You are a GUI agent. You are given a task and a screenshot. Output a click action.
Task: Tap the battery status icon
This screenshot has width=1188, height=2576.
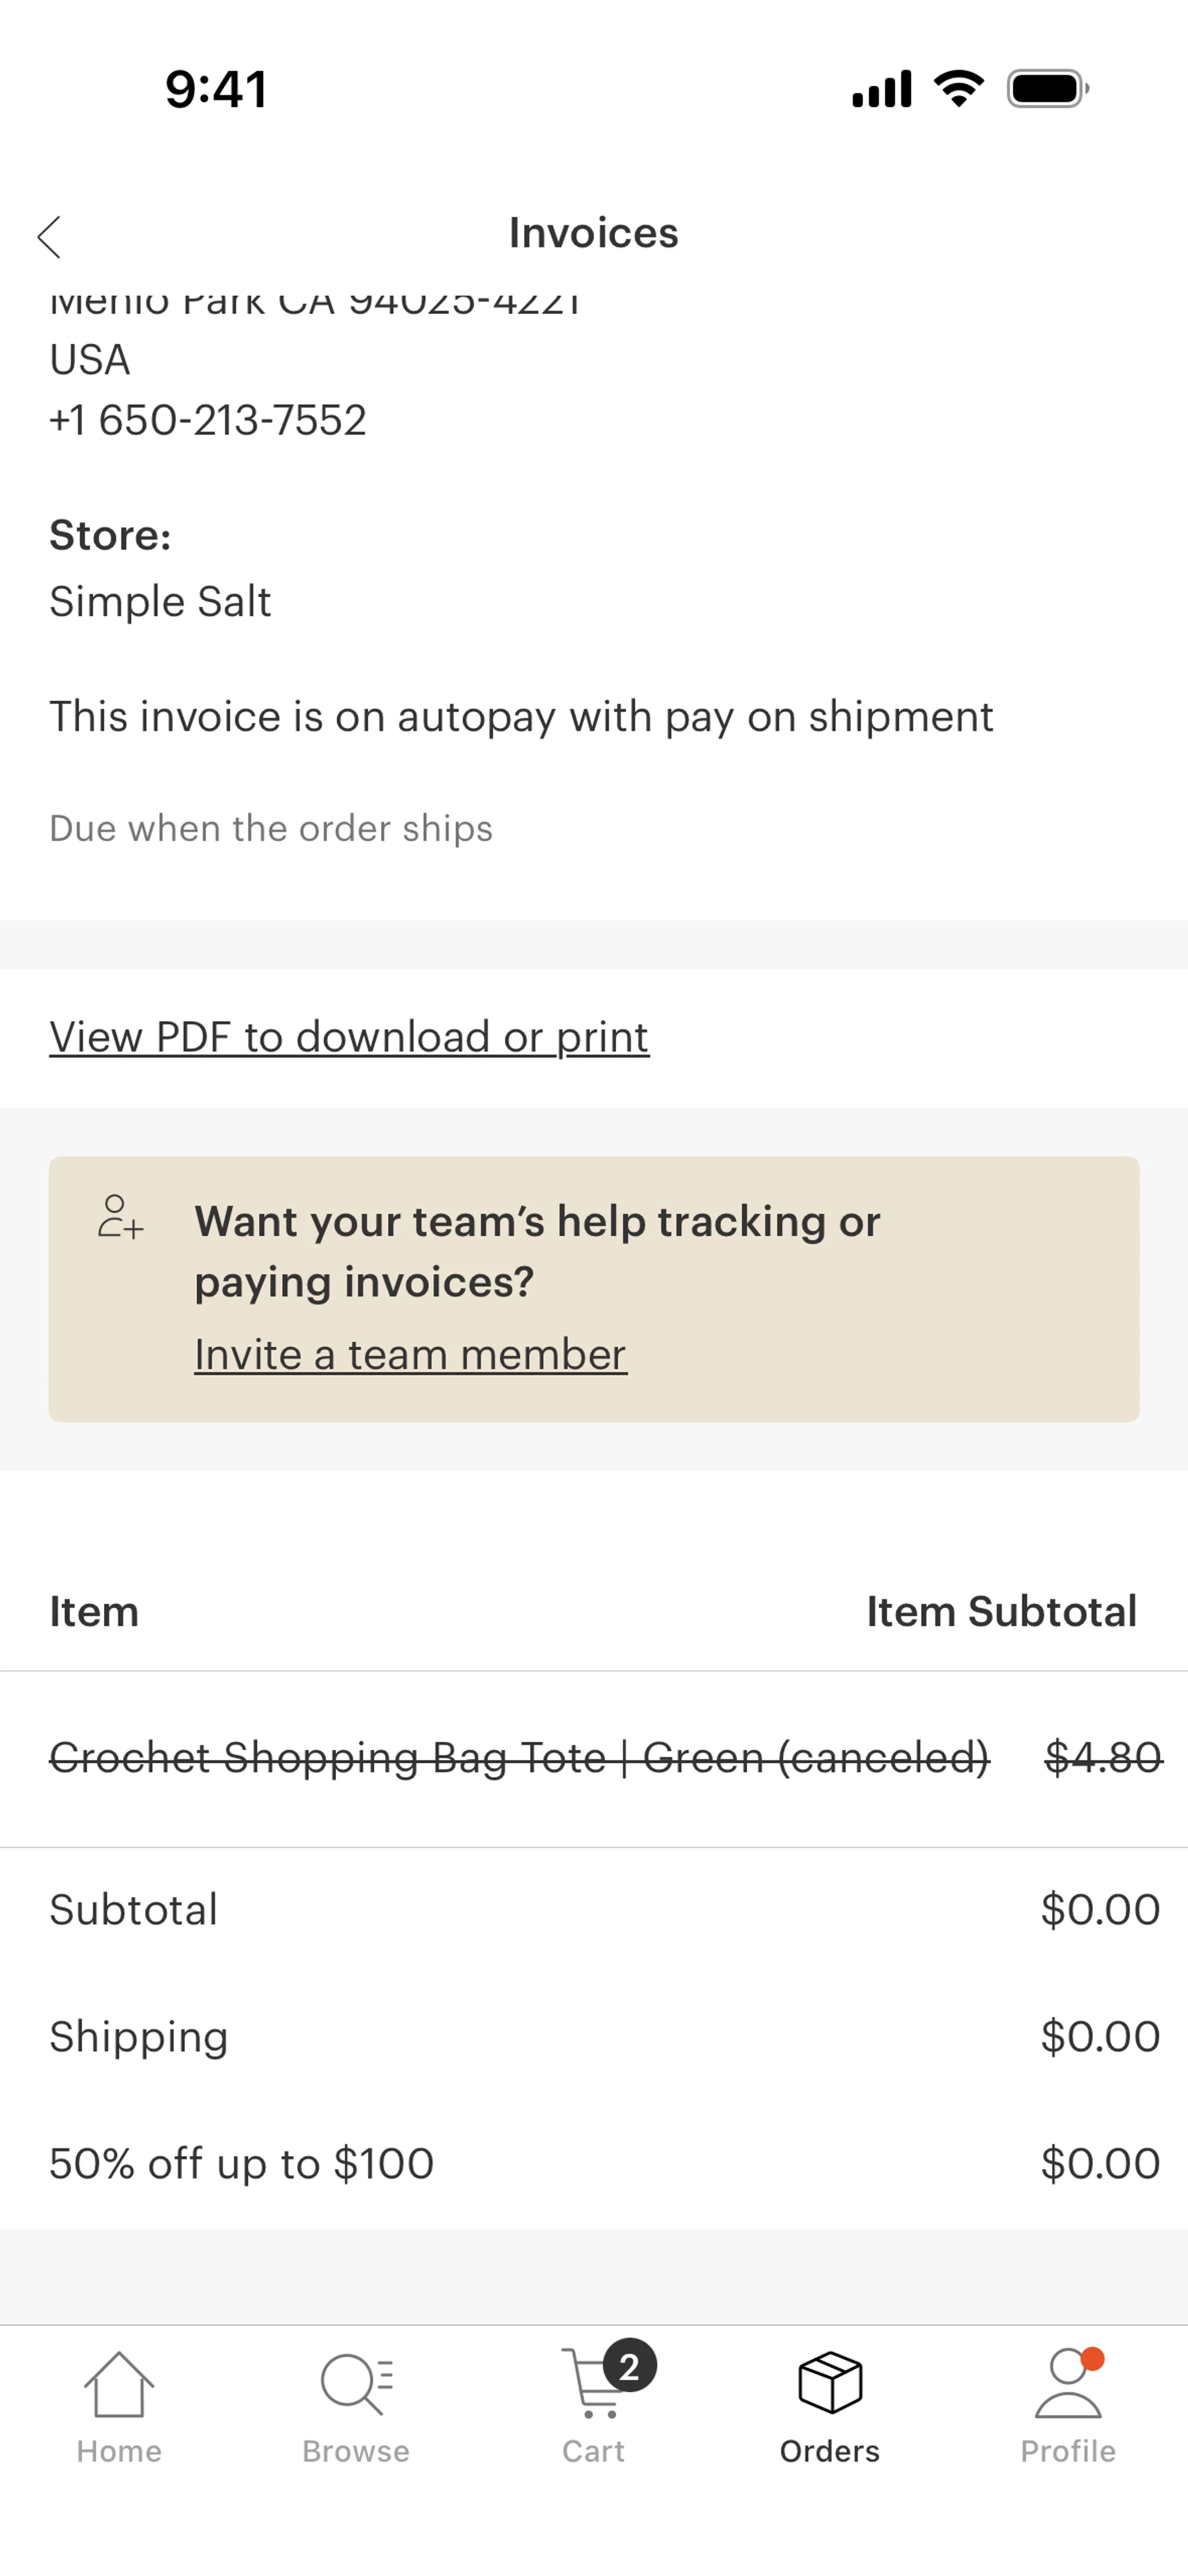[1047, 89]
